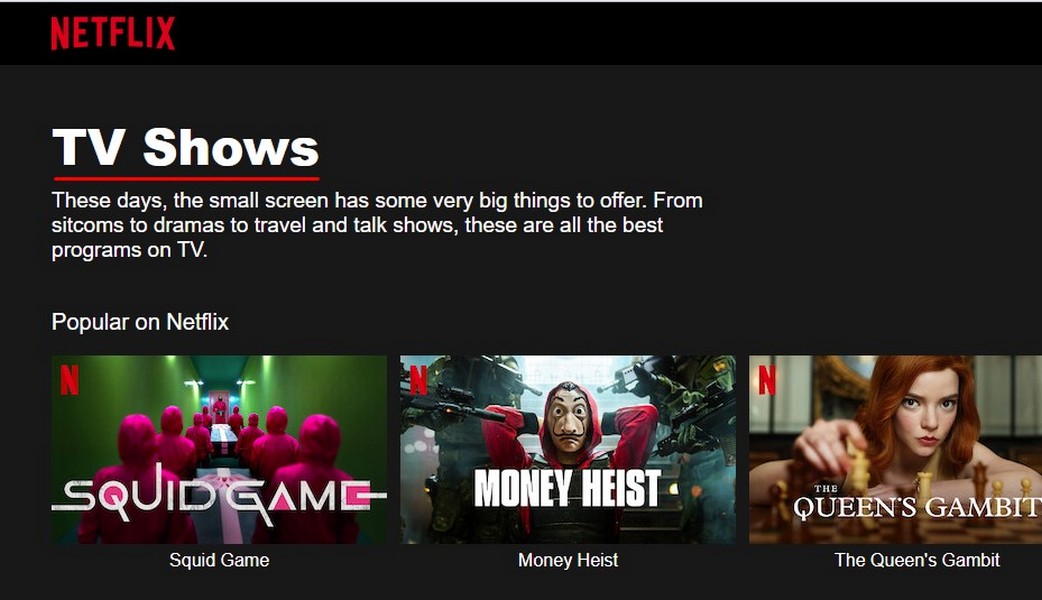Screen dimensions: 1042x600
Task: Select 'The Queen's Gambit' caption link
Action: [x=917, y=560]
